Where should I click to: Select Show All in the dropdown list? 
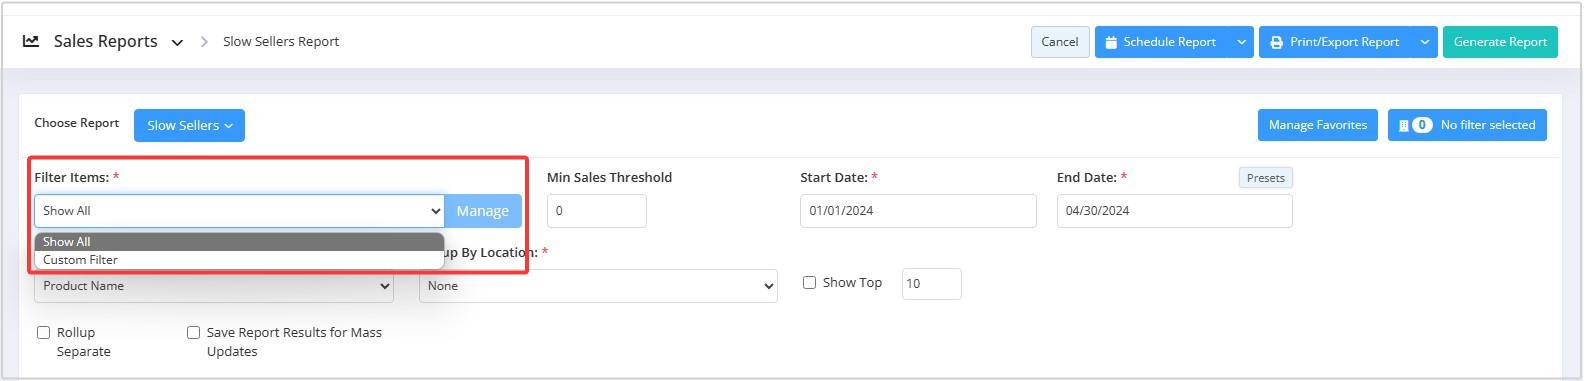[x=239, y=242]
